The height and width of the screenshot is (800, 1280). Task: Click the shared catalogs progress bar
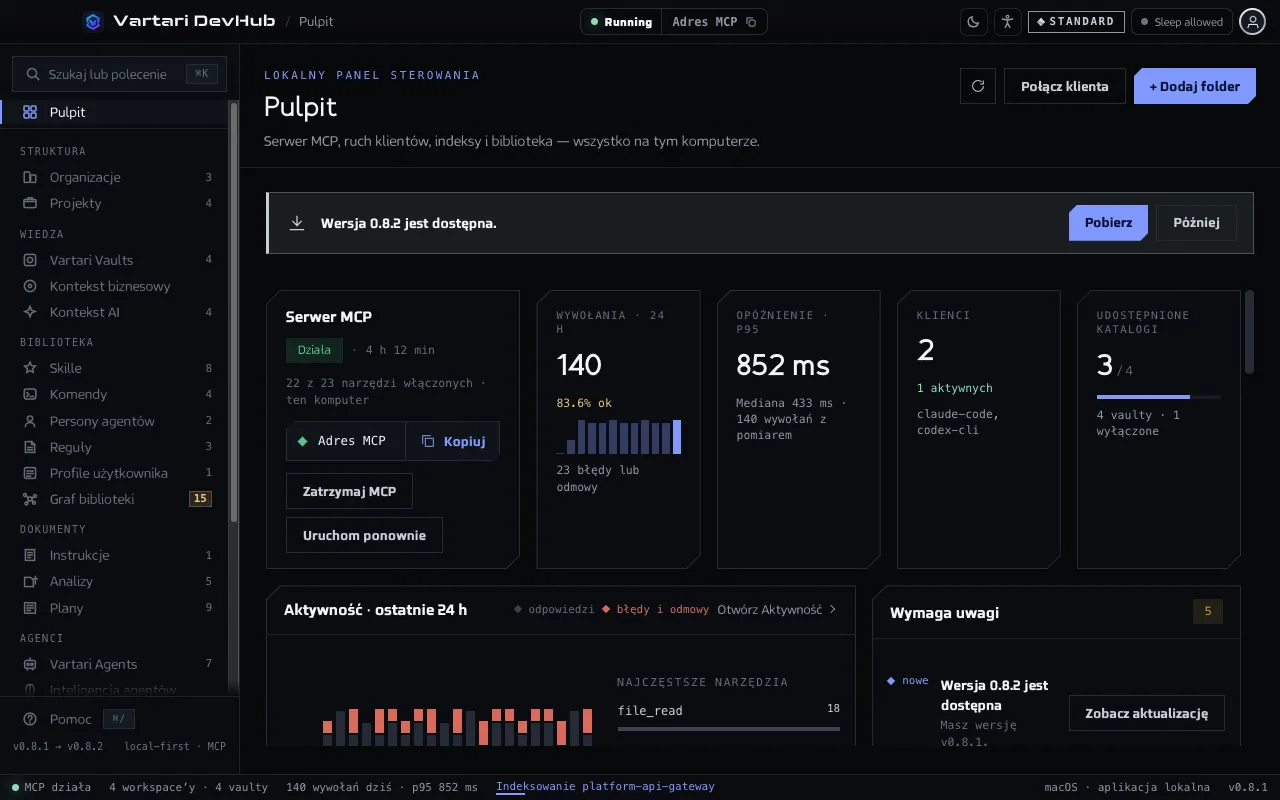pos(1159,397)
